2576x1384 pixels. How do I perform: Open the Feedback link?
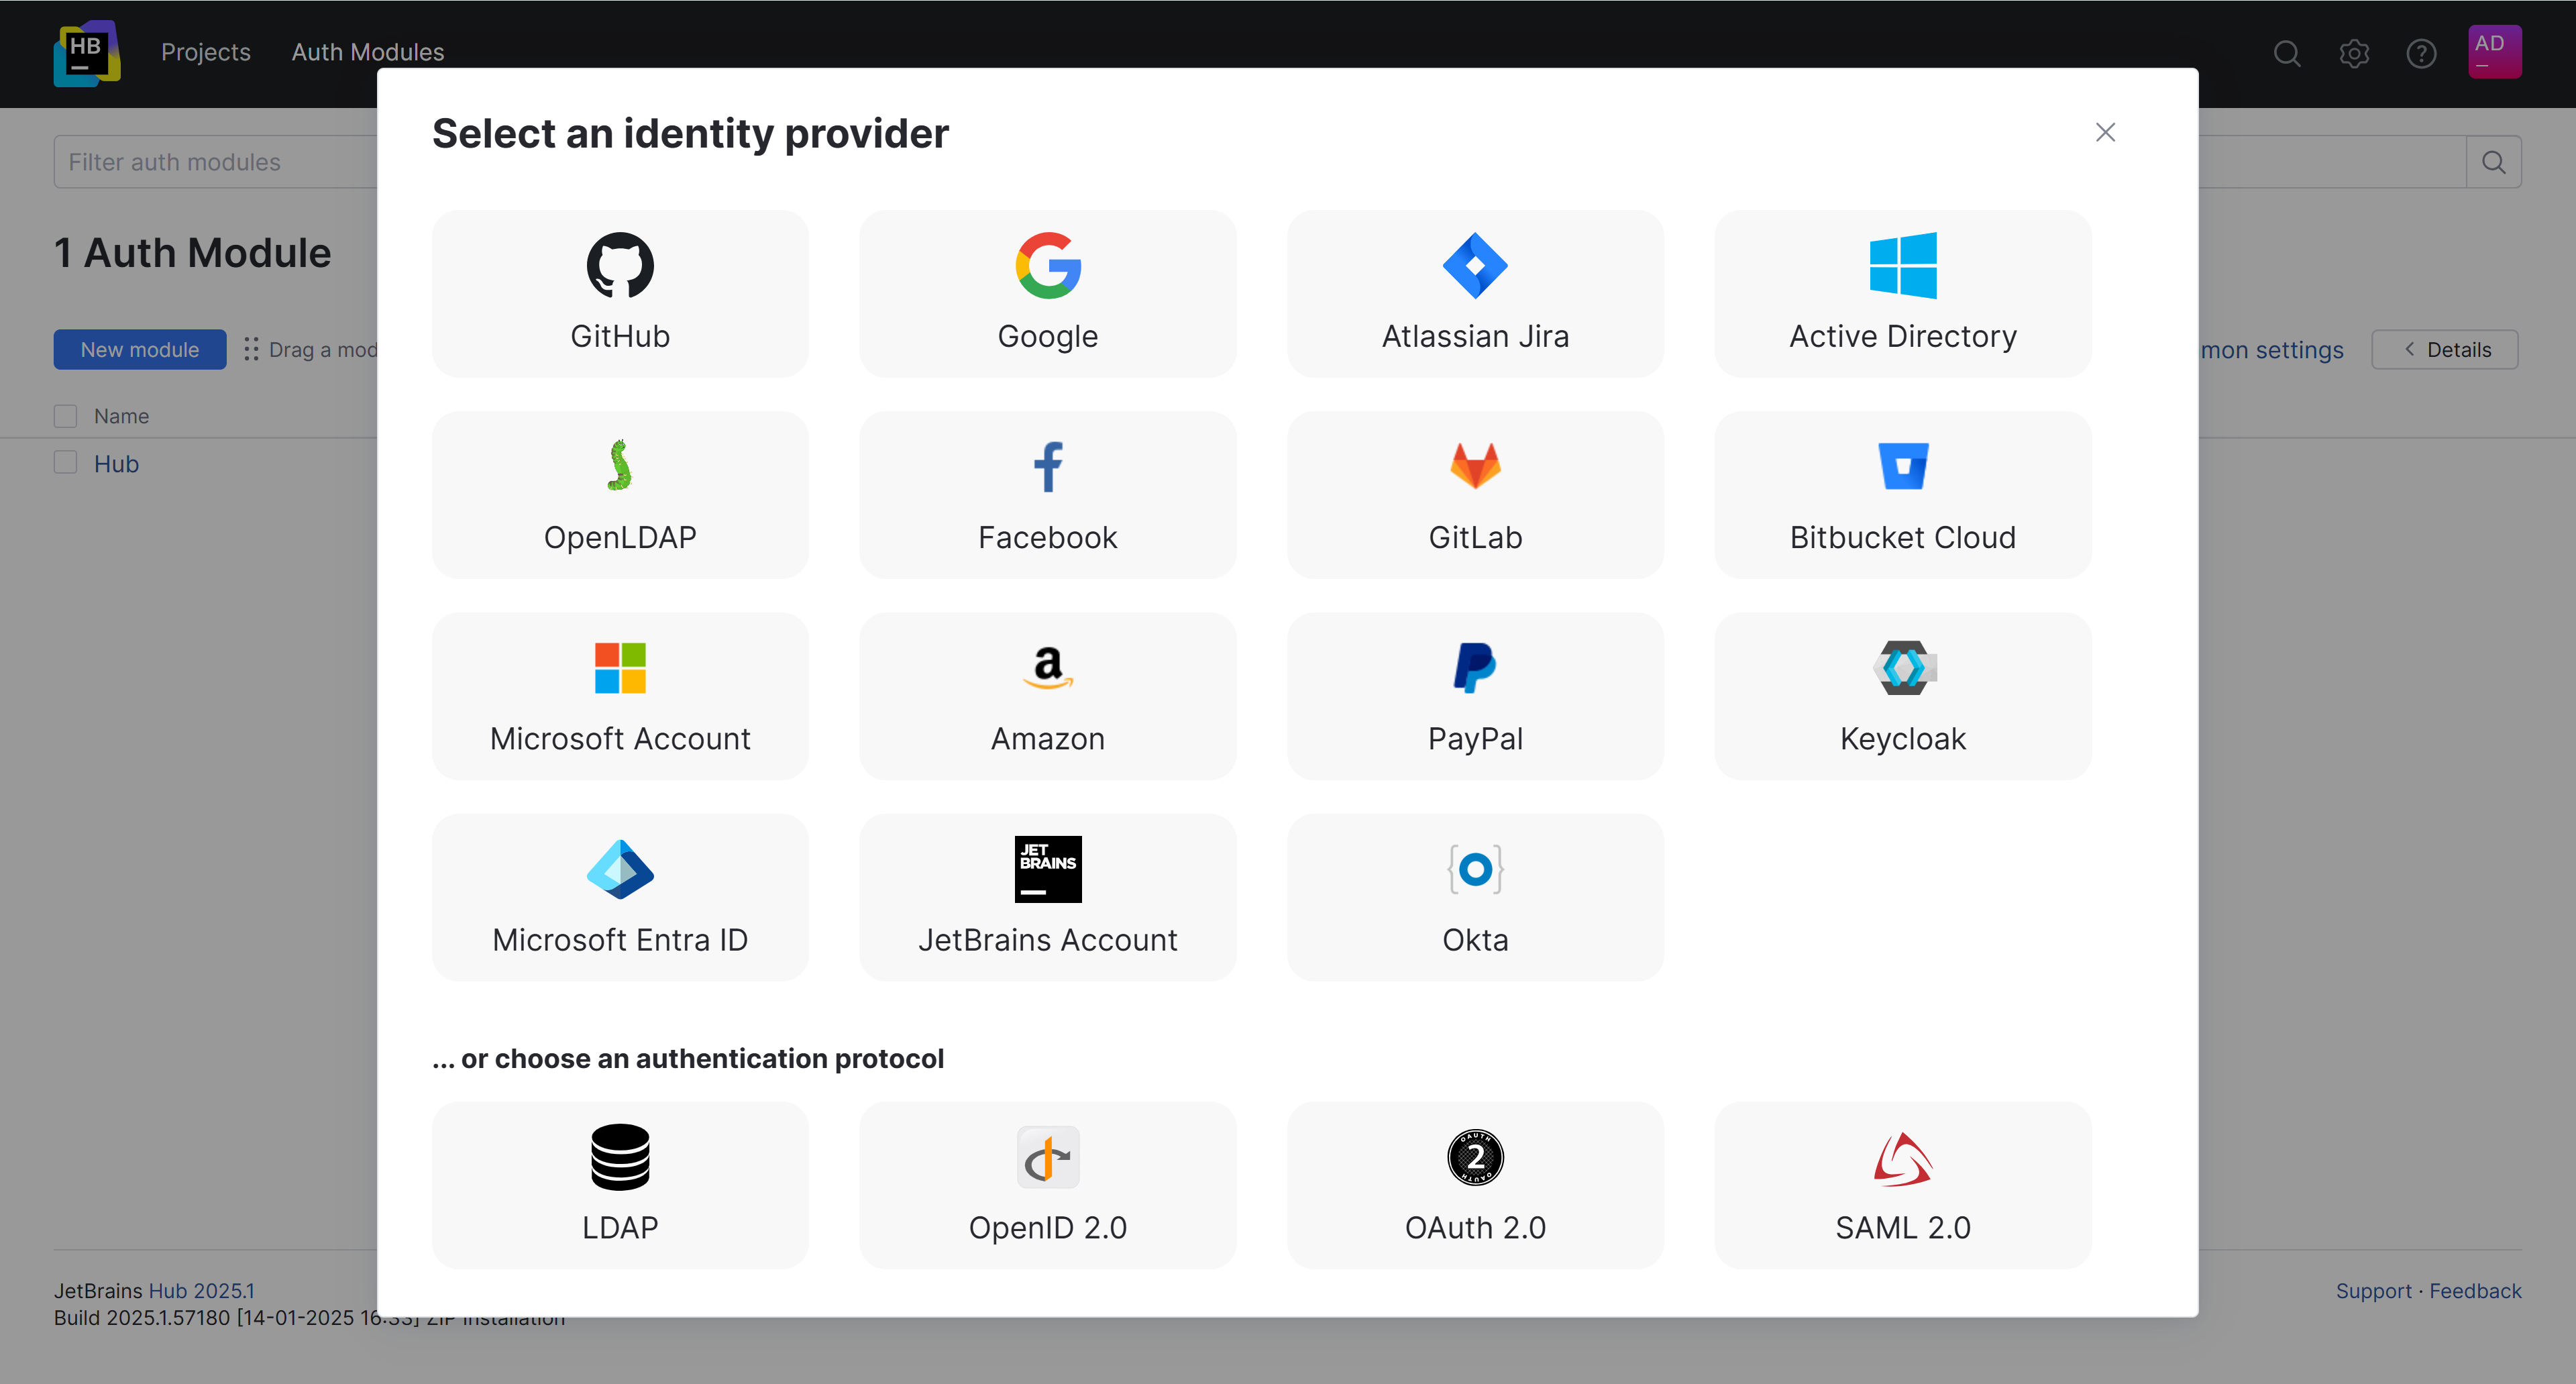pyautogui.click(x=2475, y=1290)
